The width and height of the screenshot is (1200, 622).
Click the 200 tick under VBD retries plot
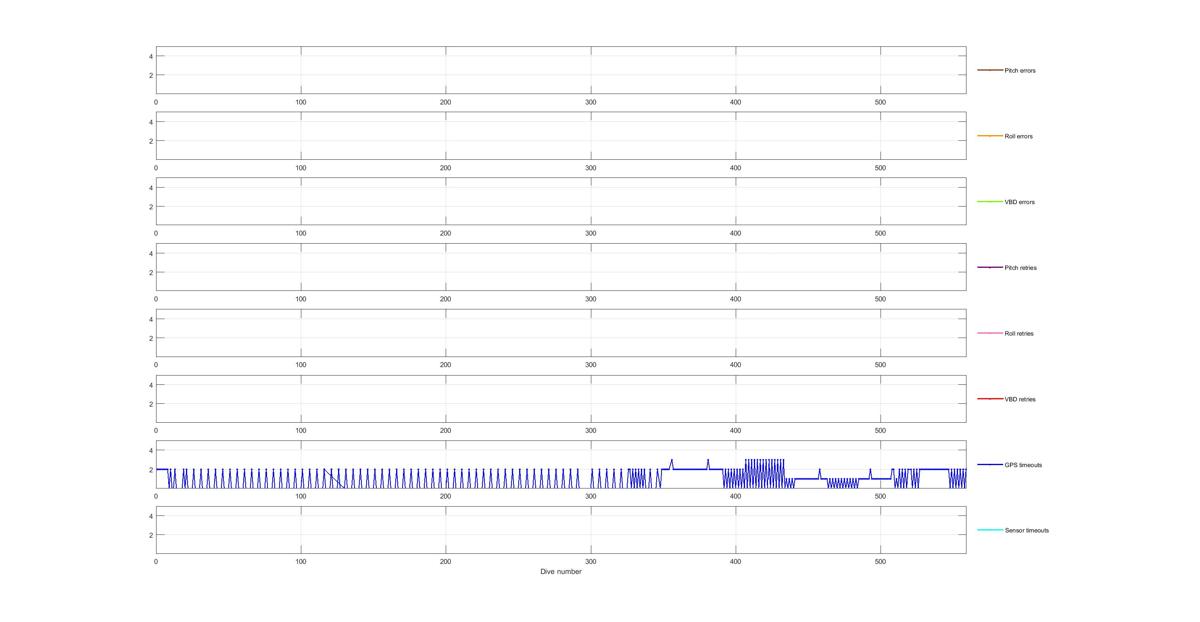(x=446, y=430)
